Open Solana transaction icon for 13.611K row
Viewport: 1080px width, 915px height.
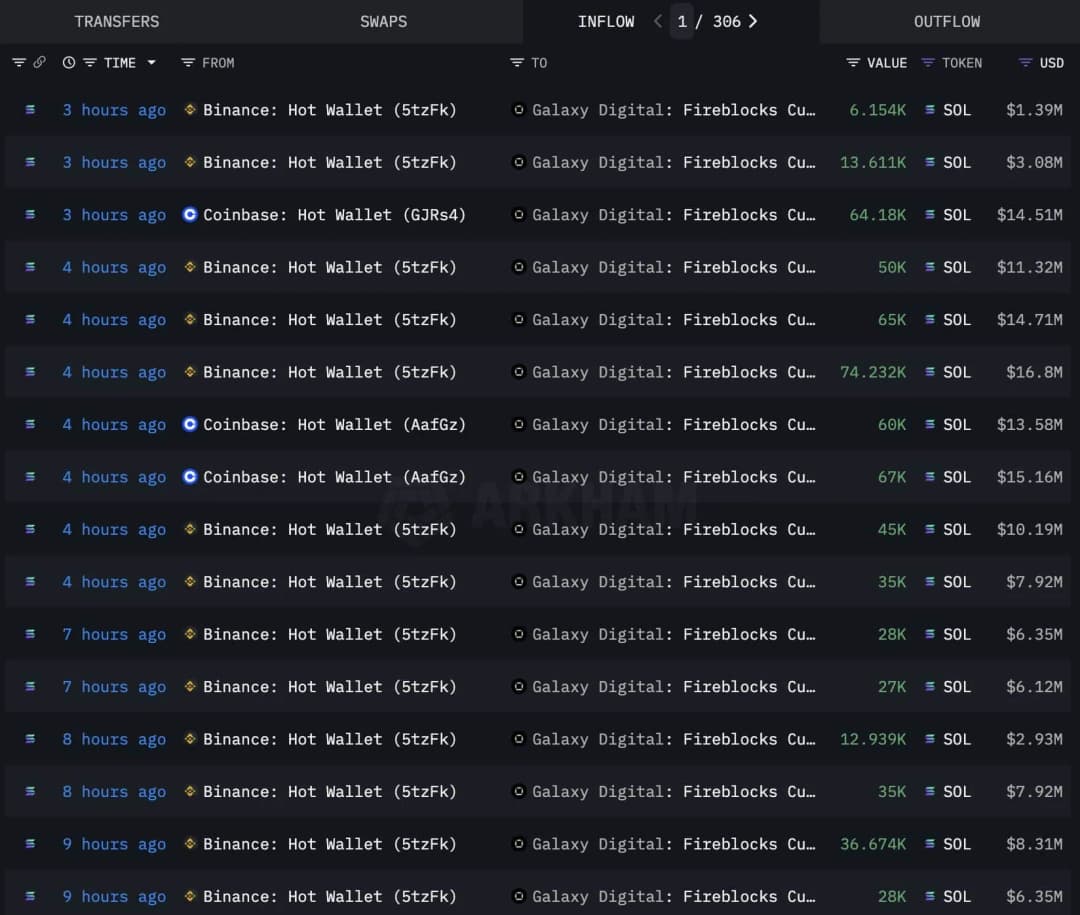click(x=30, y=162)
